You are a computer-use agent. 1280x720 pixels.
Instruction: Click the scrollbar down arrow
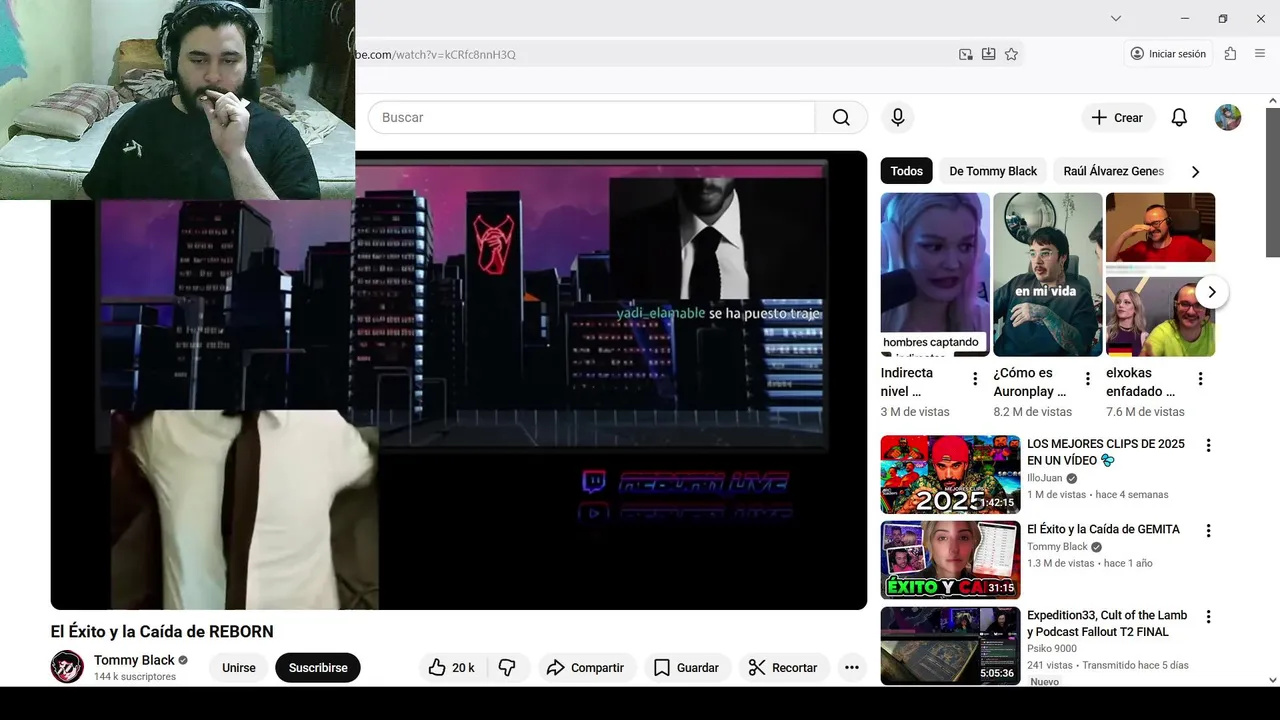click(x=1273, y=679)
